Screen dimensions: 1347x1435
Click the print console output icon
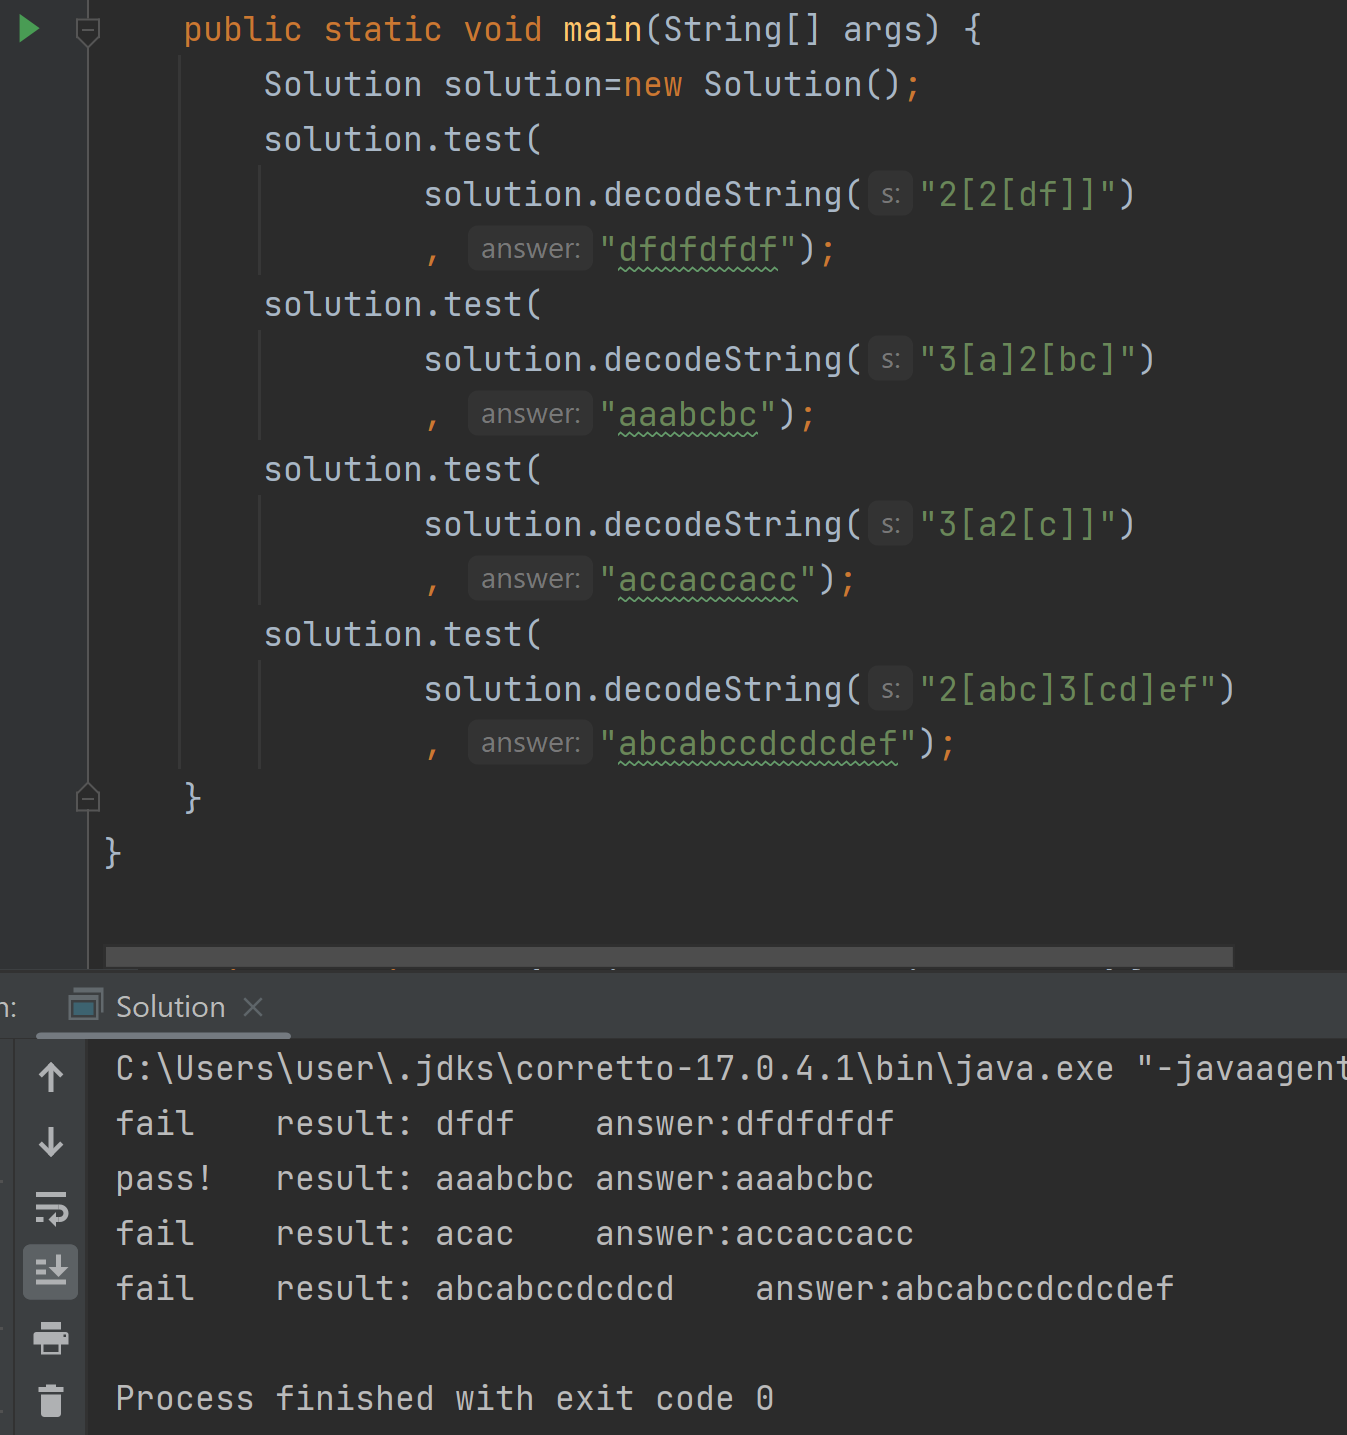[x=51, y=1337]
